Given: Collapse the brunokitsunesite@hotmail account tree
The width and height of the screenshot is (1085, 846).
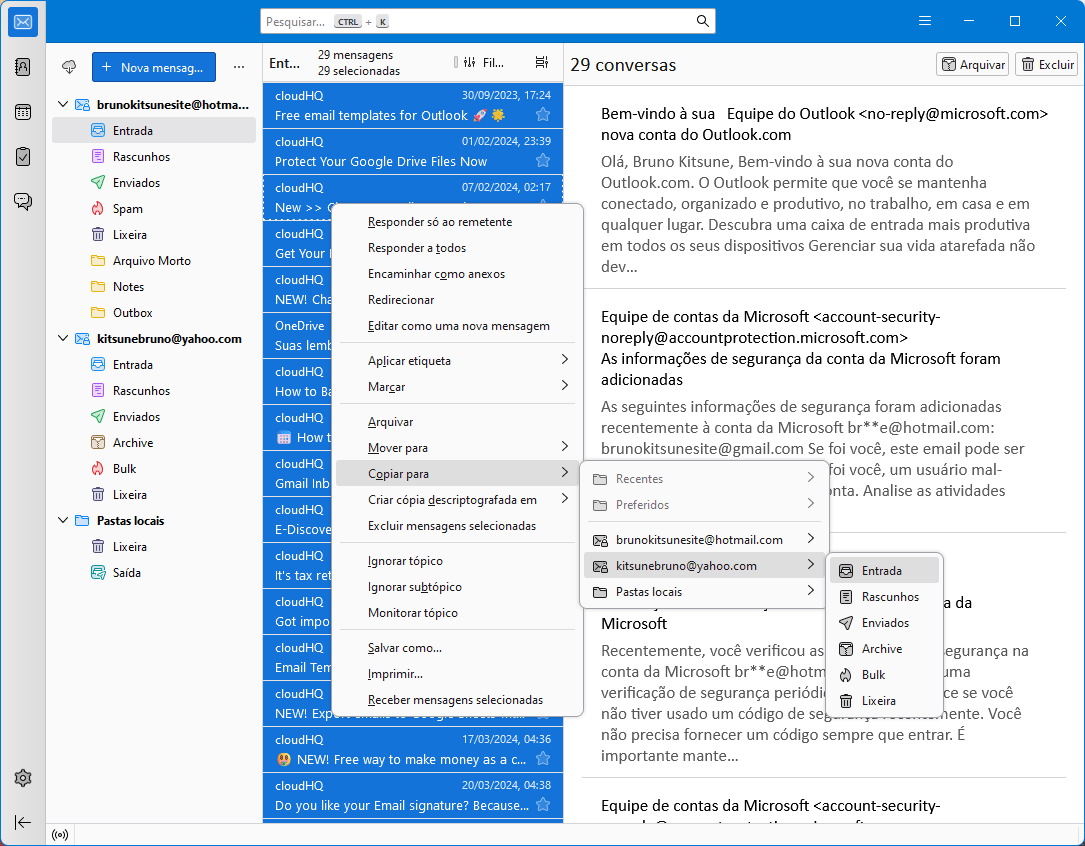Looking at the screenshot, I should coord(63,104).
